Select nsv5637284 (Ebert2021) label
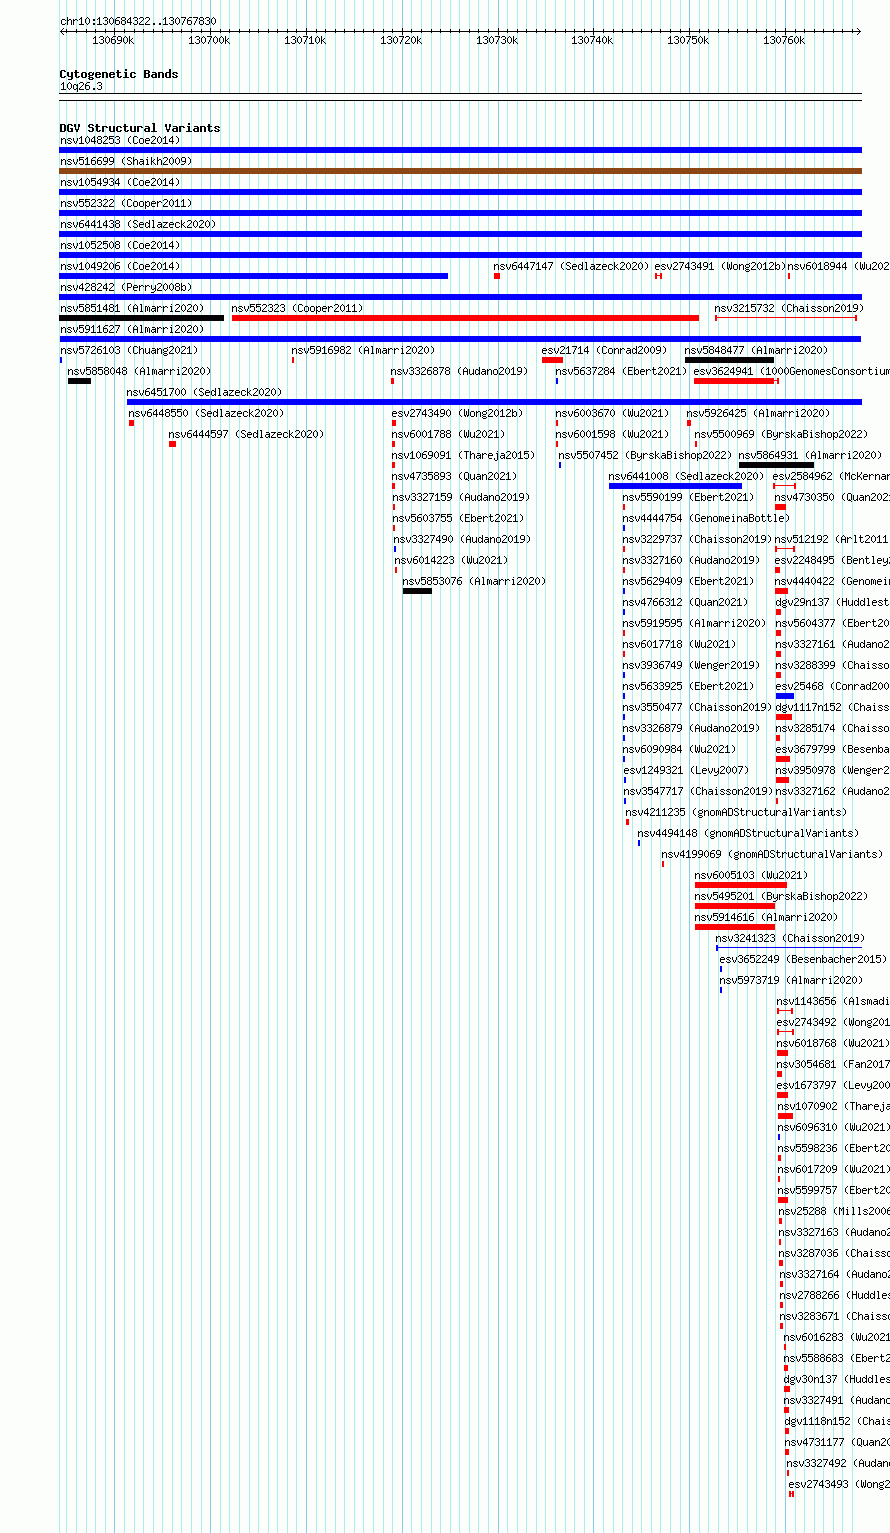Image resolution: width=890 pixels, height=1533 pixels. pos(622,371)
